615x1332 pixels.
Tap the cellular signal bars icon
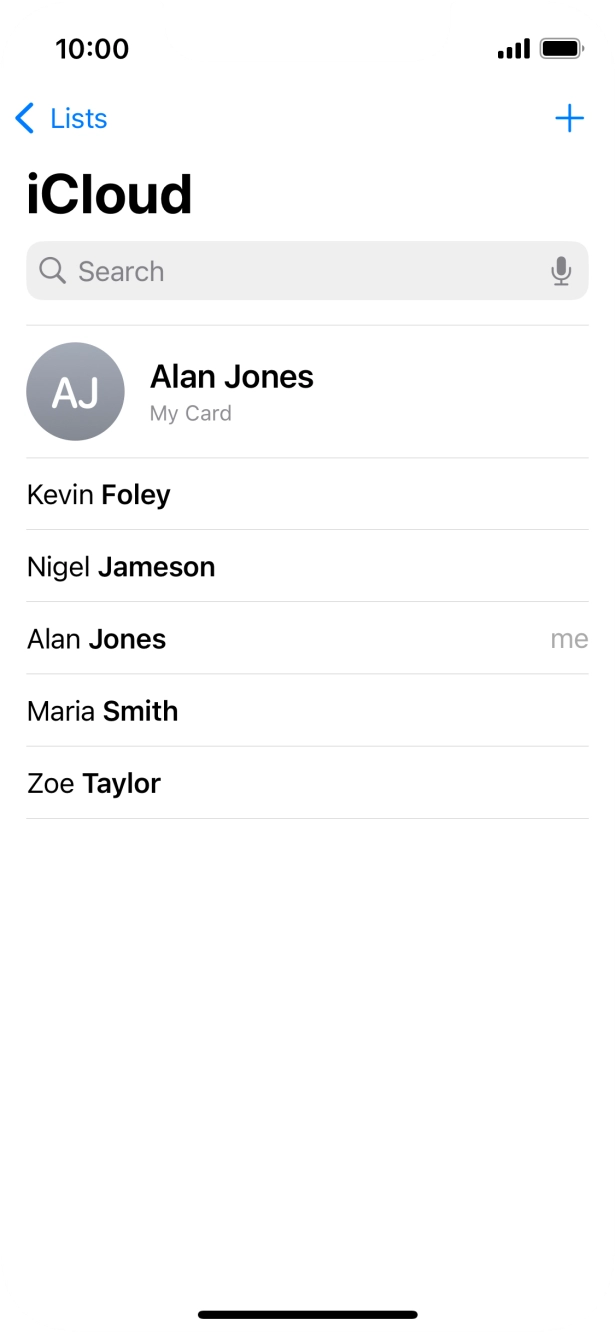513,48
